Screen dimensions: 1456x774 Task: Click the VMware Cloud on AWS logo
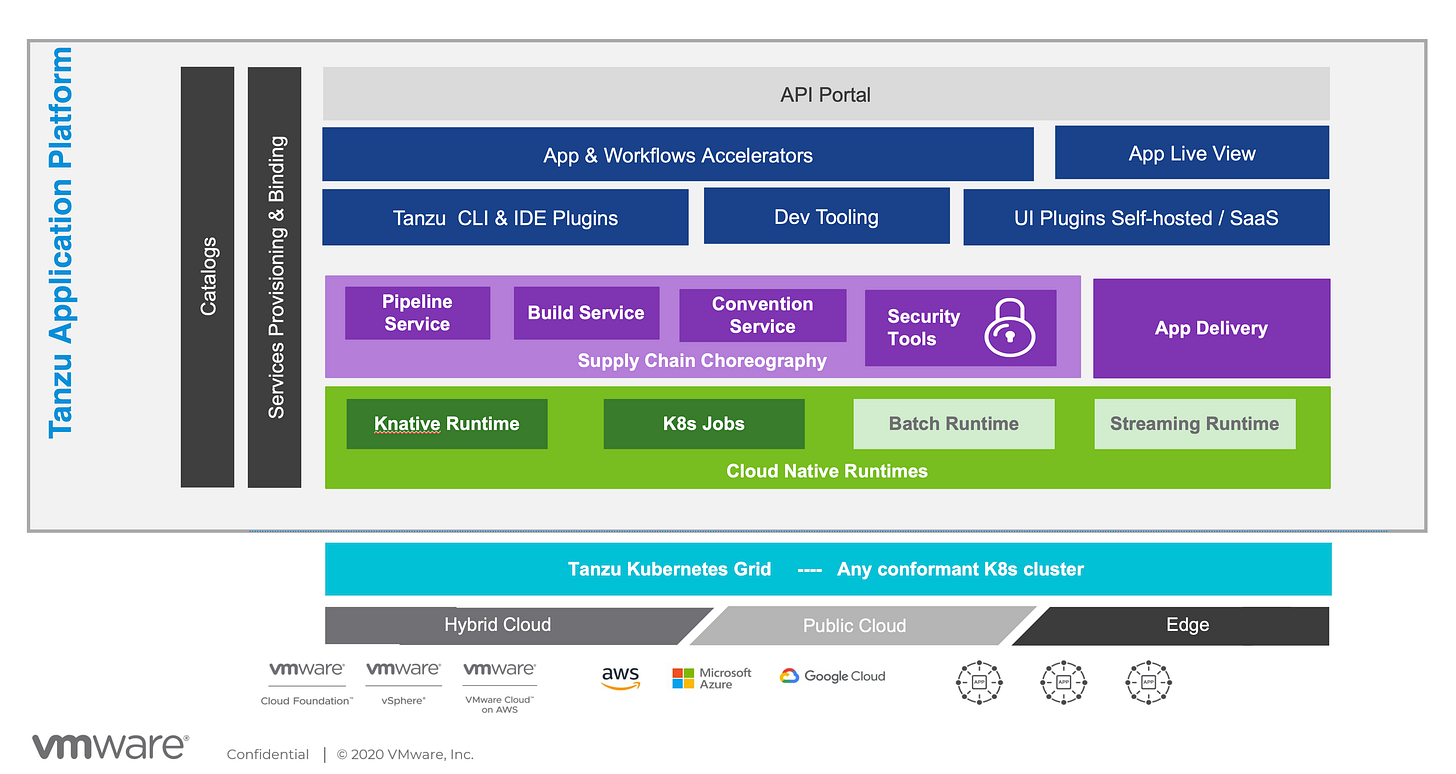click(499, 687)
